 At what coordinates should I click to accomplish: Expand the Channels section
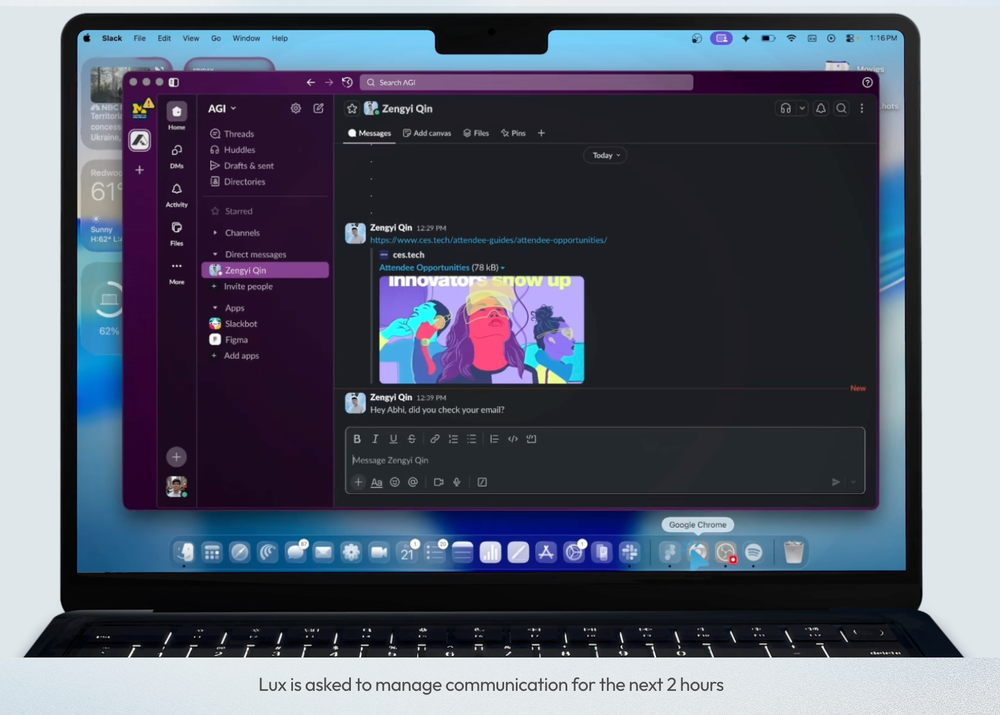click(214, 232)
